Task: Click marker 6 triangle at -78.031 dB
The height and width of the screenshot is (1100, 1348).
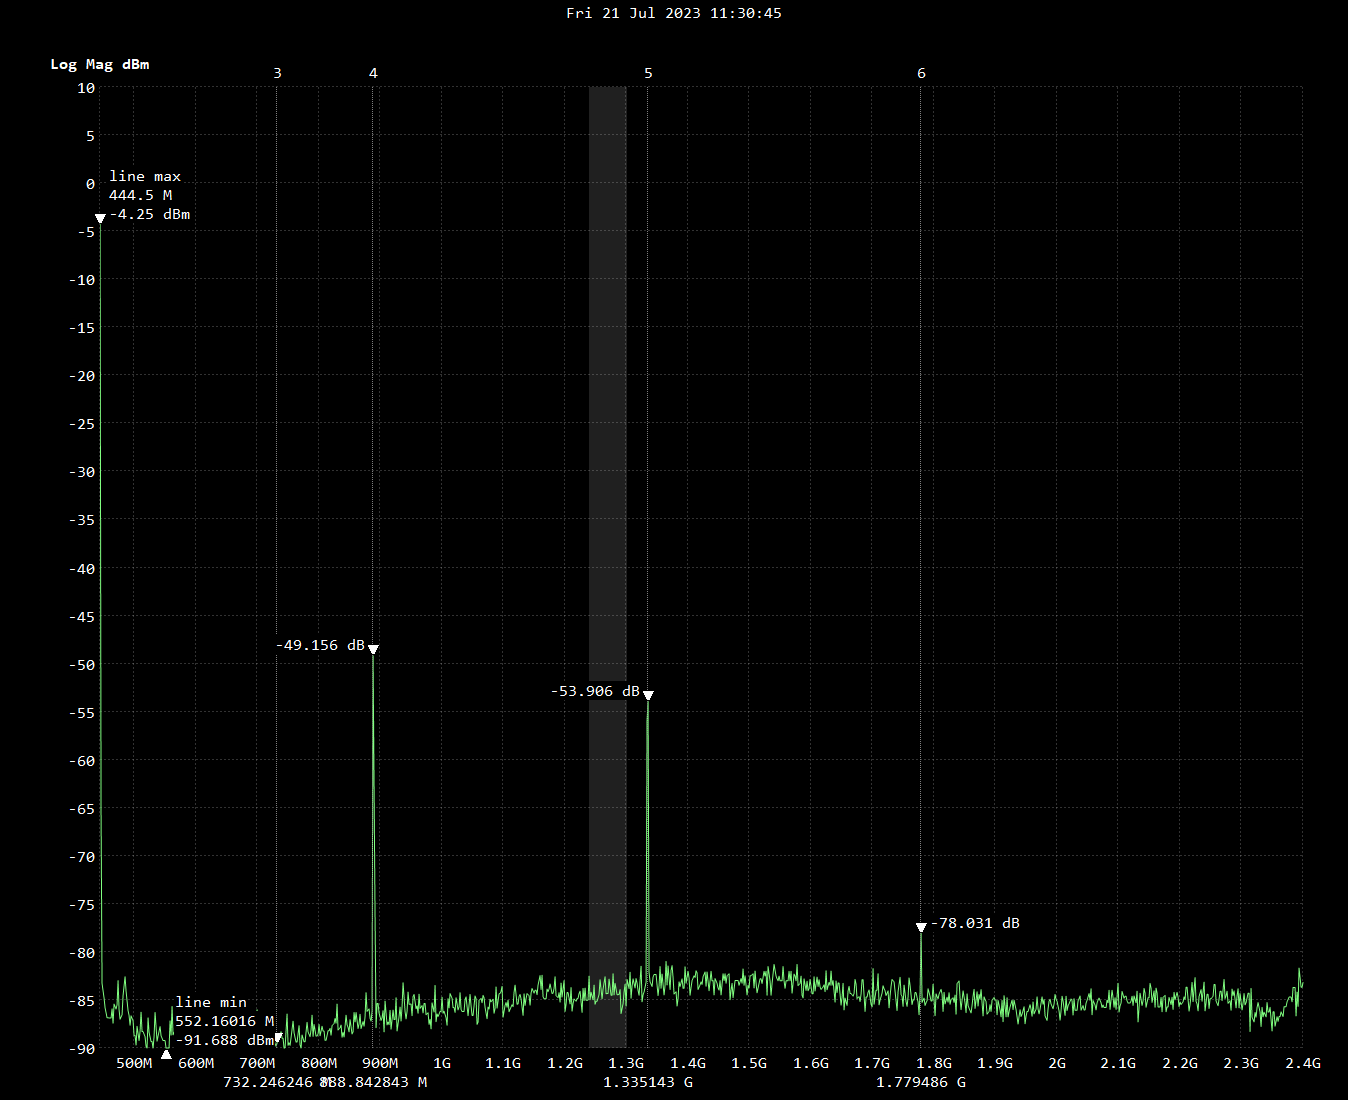Action: click(x=921, y=928)
